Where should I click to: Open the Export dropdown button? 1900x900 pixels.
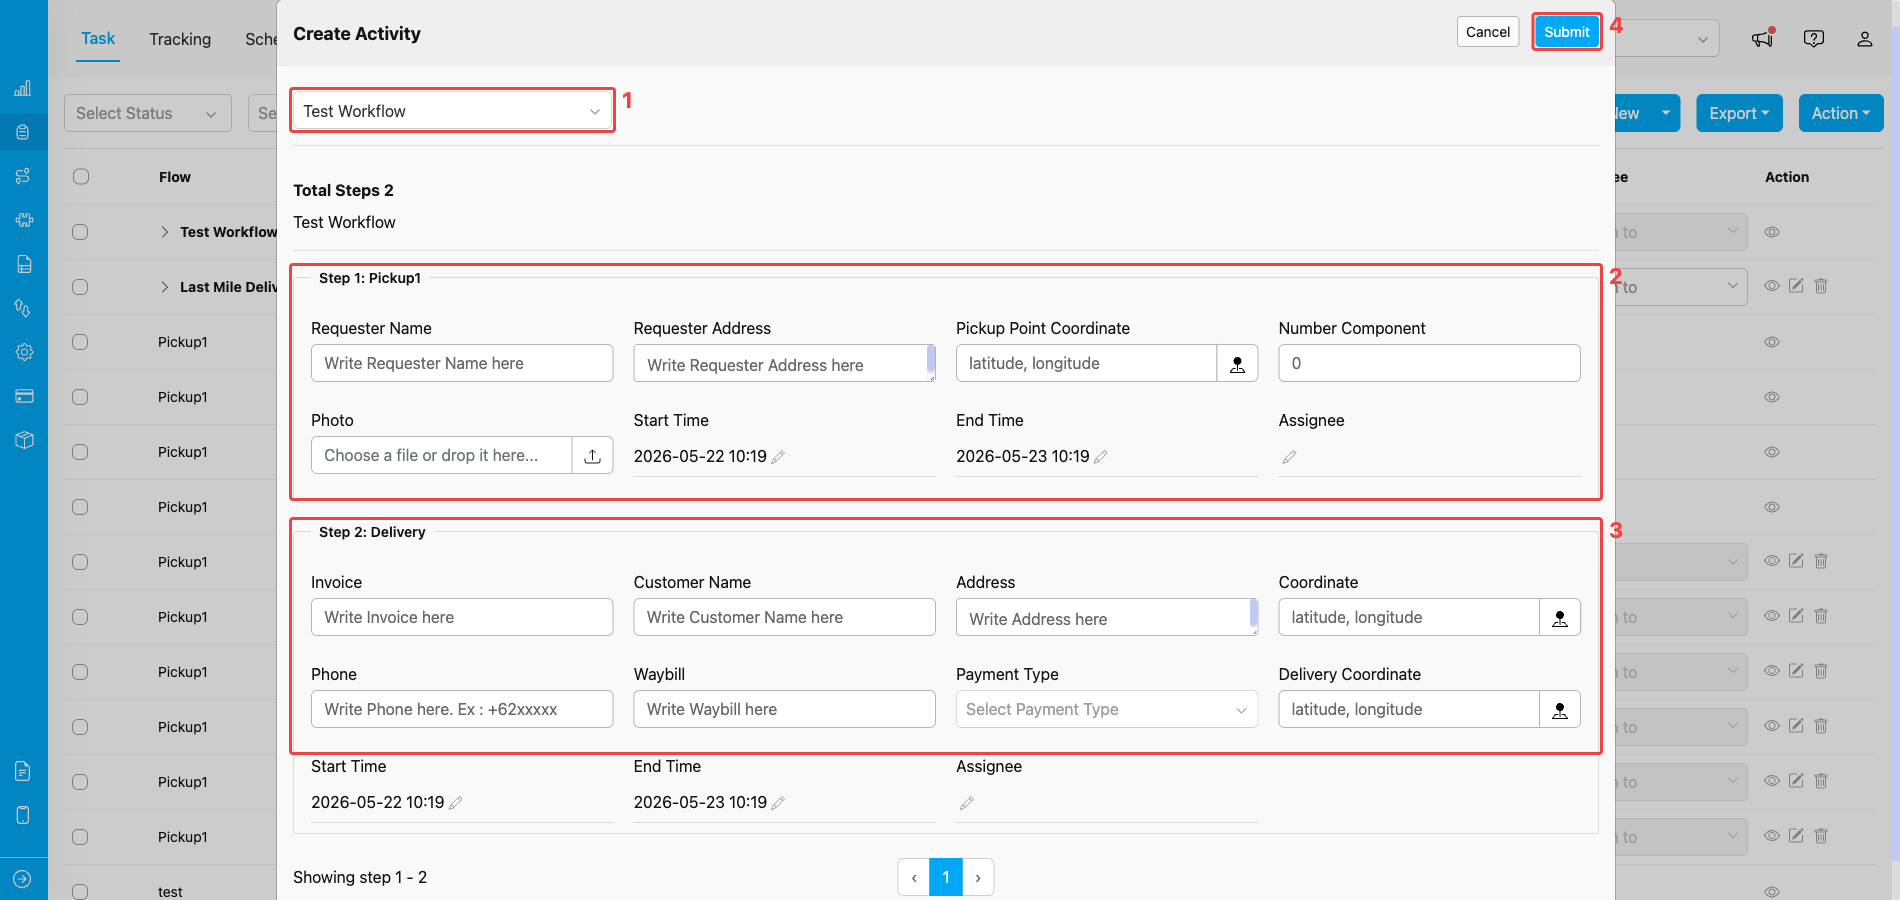(x=1738, y=114)
